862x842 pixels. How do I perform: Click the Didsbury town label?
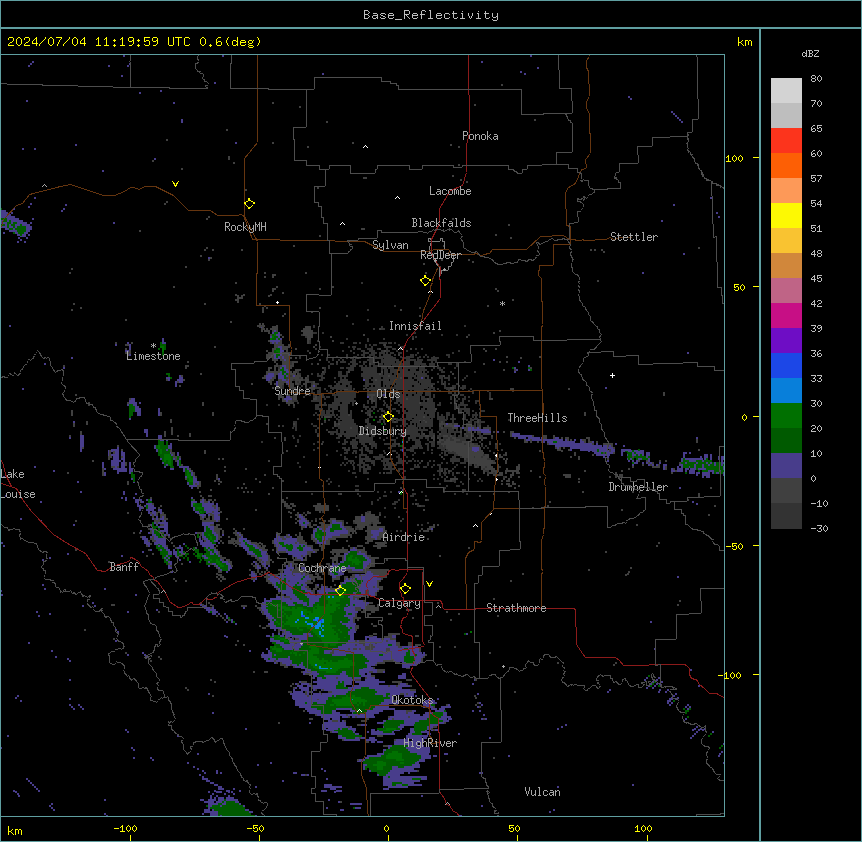[383, 431]
